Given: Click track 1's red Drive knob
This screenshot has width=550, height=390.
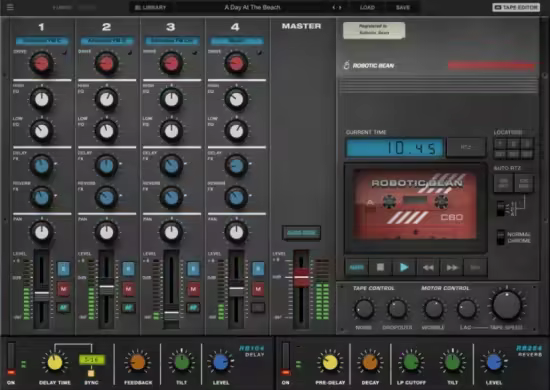Looking at the screenshot, I should (41, 63).
